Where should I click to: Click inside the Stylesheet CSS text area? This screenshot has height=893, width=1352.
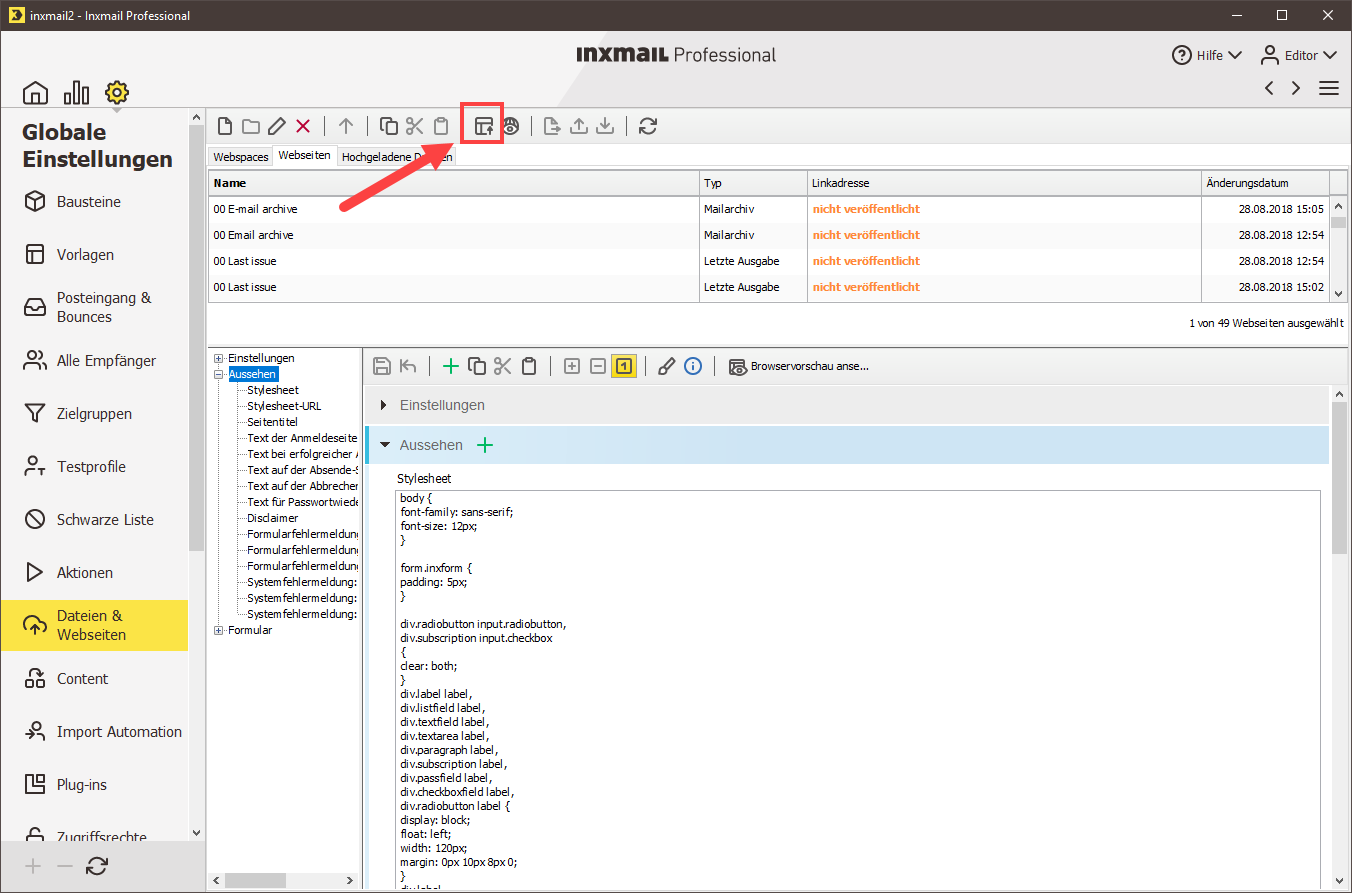858,689
